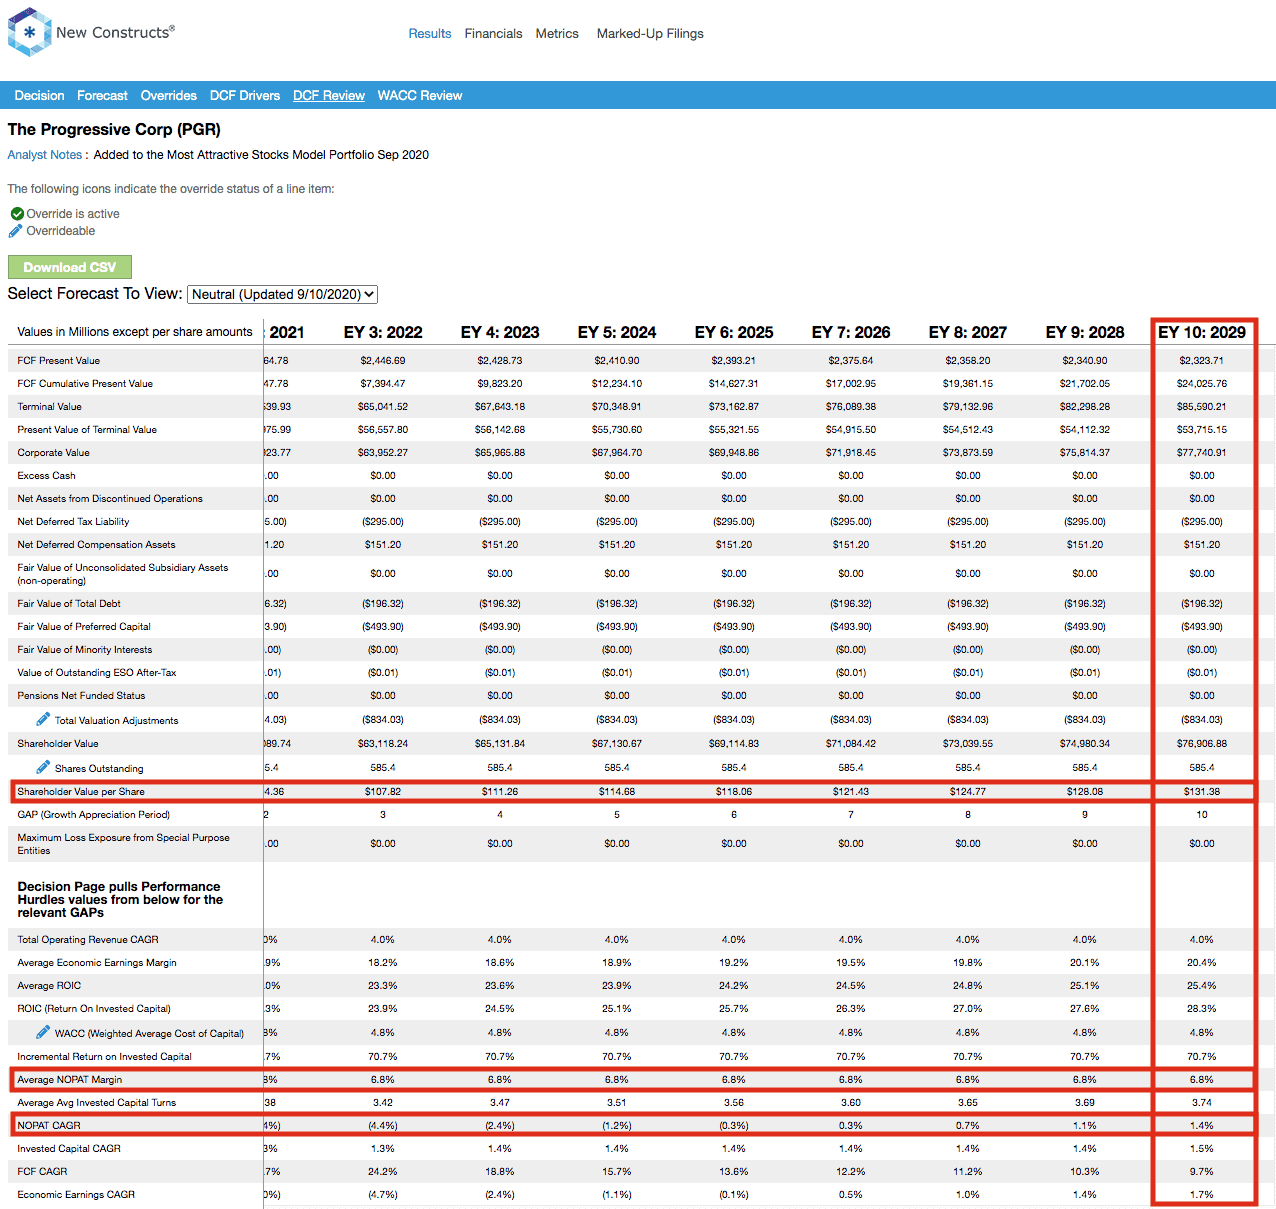Click the Download CSV button
1276x1209 pixels.
pos(70,267)
